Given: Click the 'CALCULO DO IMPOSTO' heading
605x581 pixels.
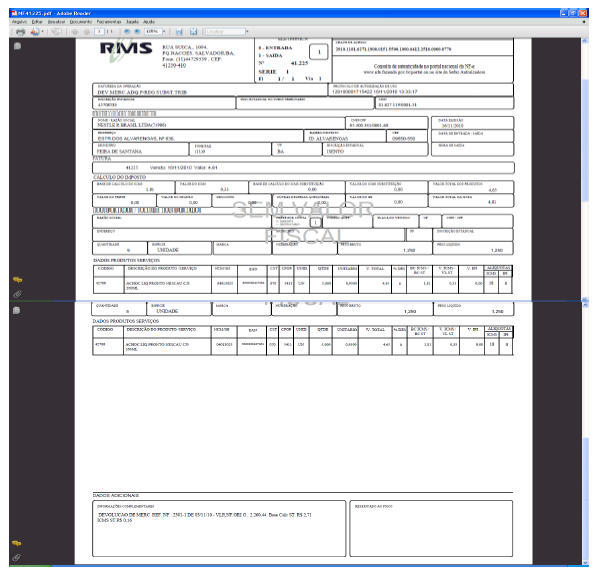Looking at the screenshot, I should tap(120, 177).
